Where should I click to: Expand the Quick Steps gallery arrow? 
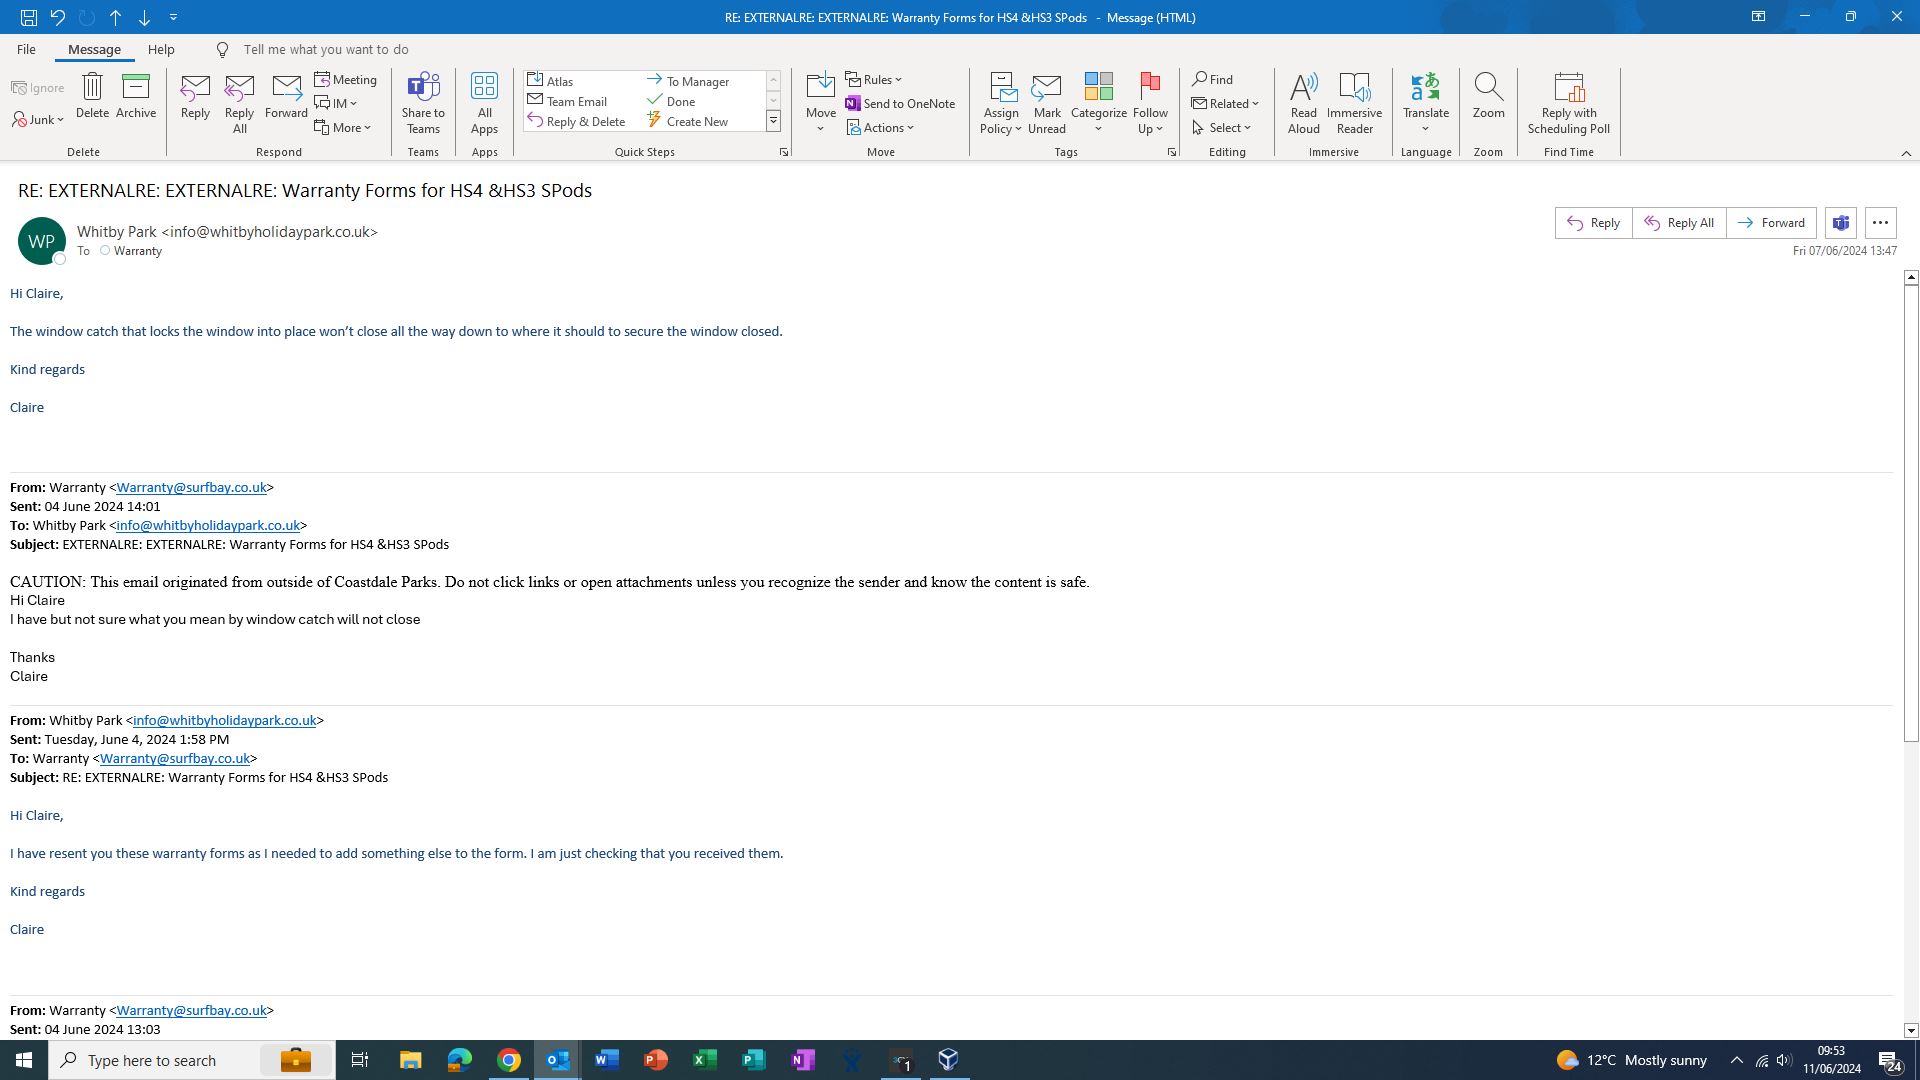(773, 122)
